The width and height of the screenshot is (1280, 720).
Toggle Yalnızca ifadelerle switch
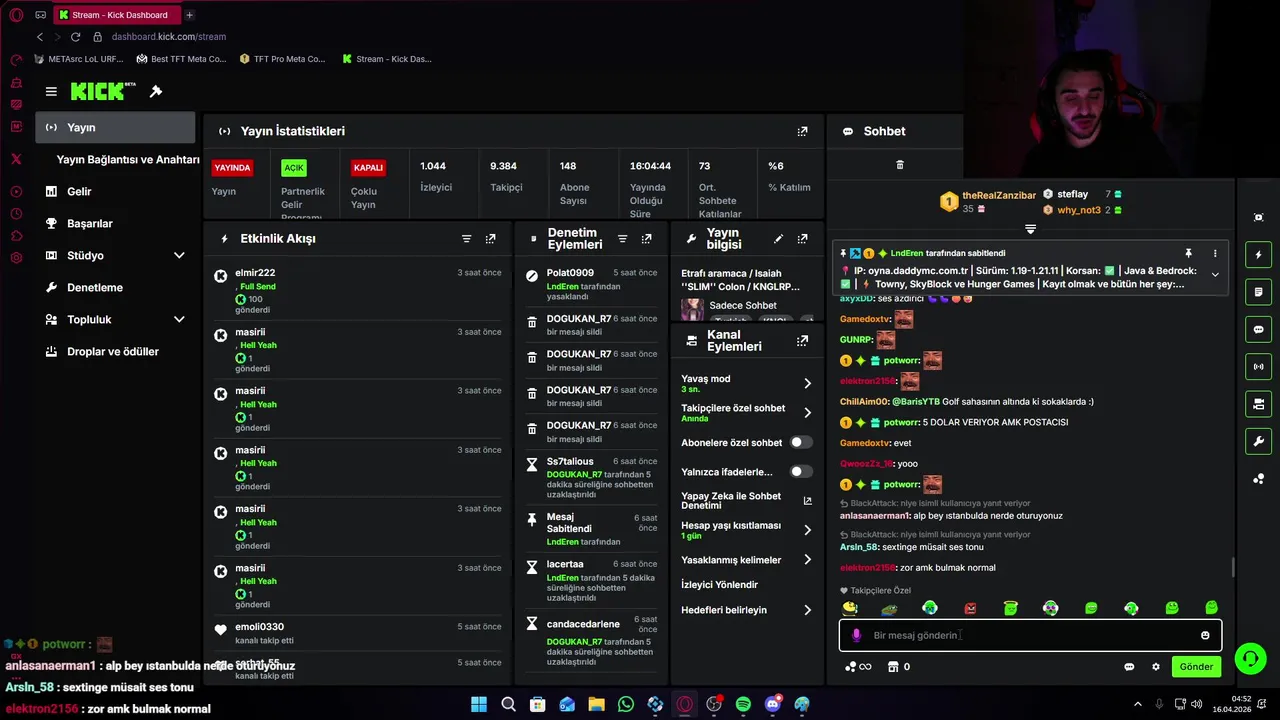[x=800, y=471]
